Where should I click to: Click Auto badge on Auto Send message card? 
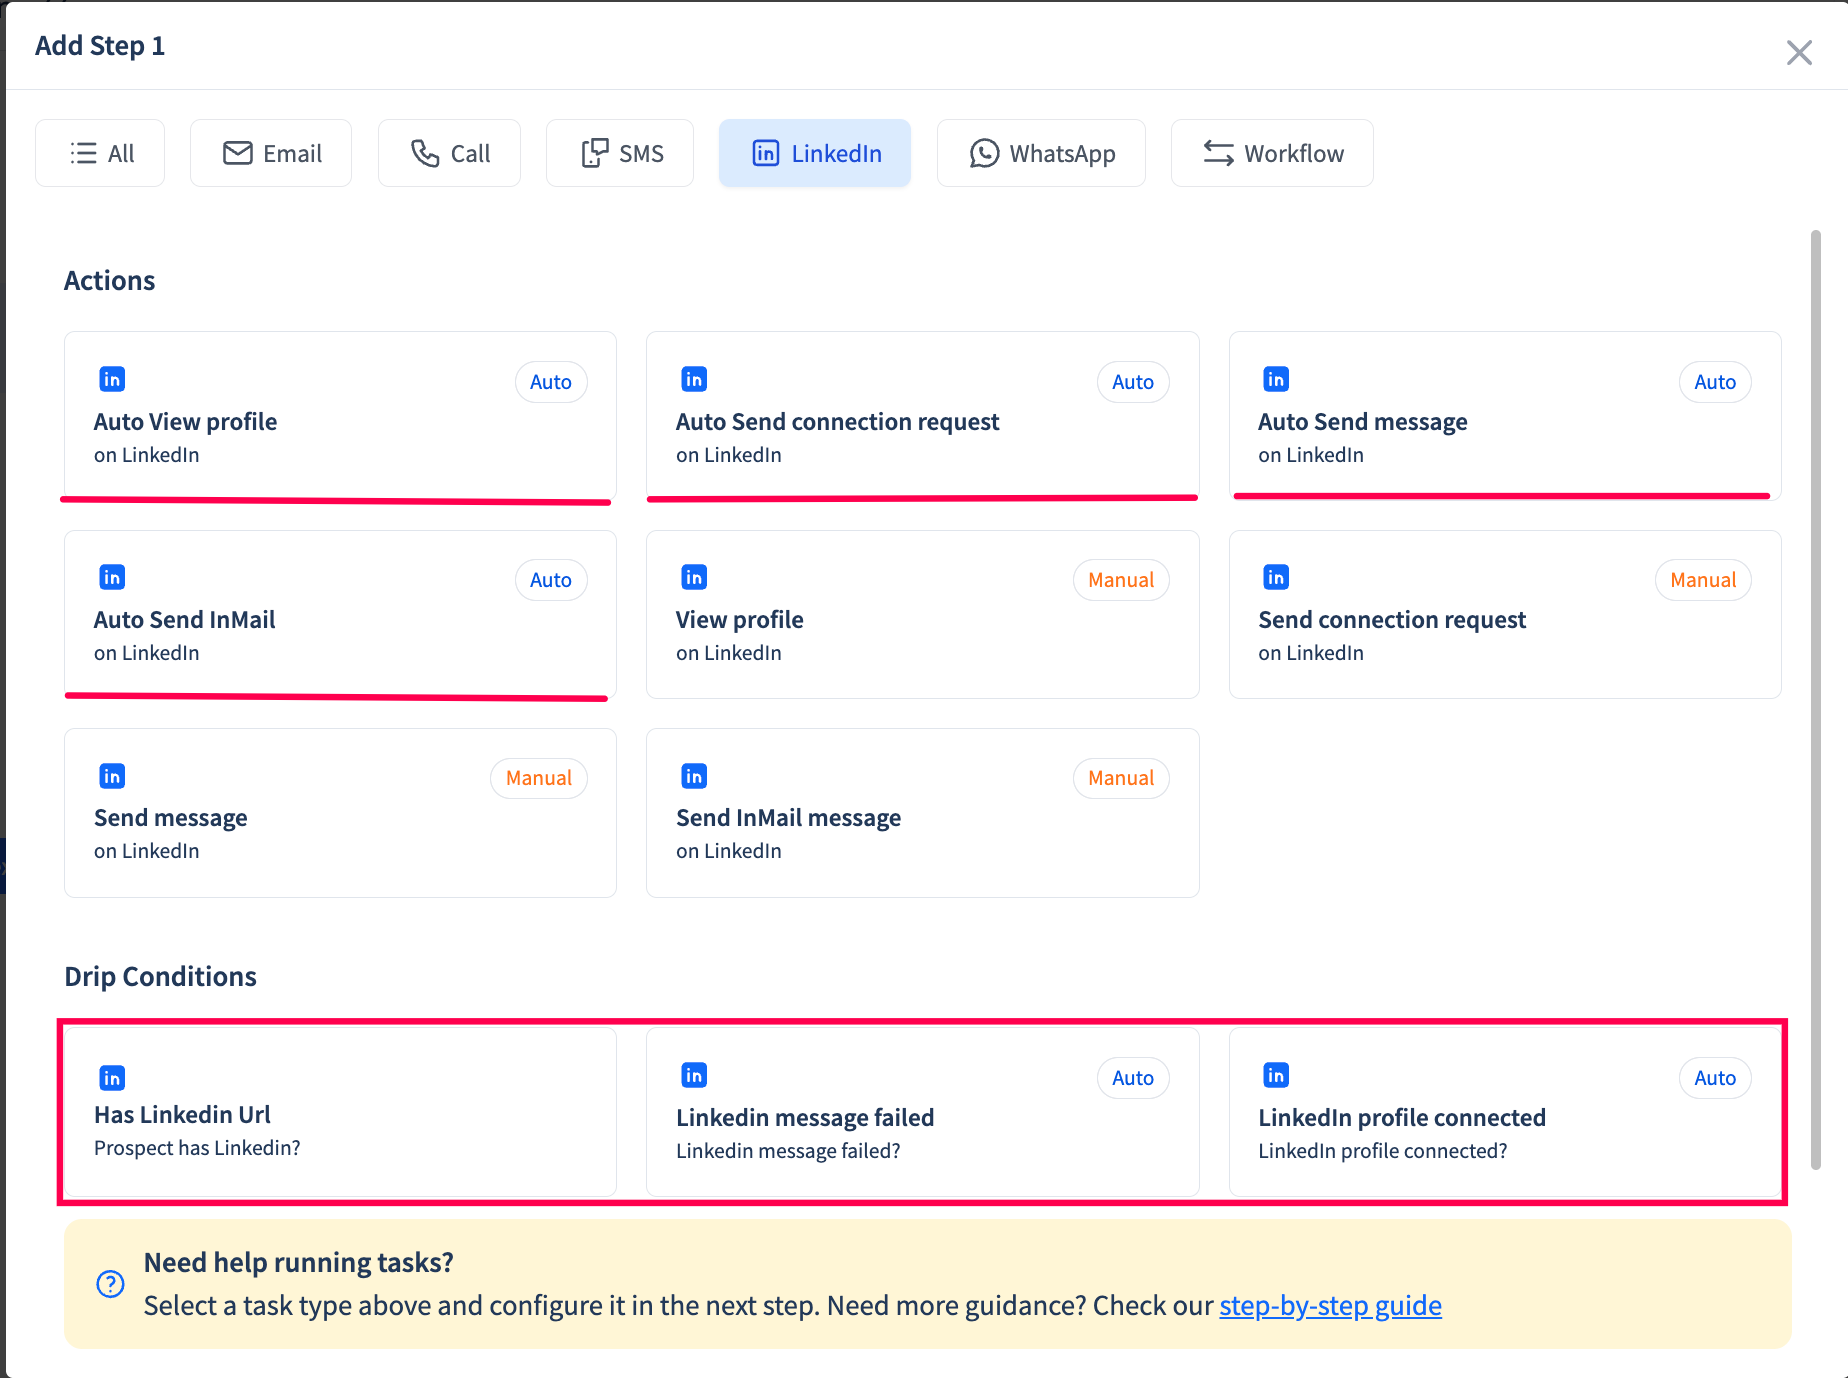point(1715,382)
